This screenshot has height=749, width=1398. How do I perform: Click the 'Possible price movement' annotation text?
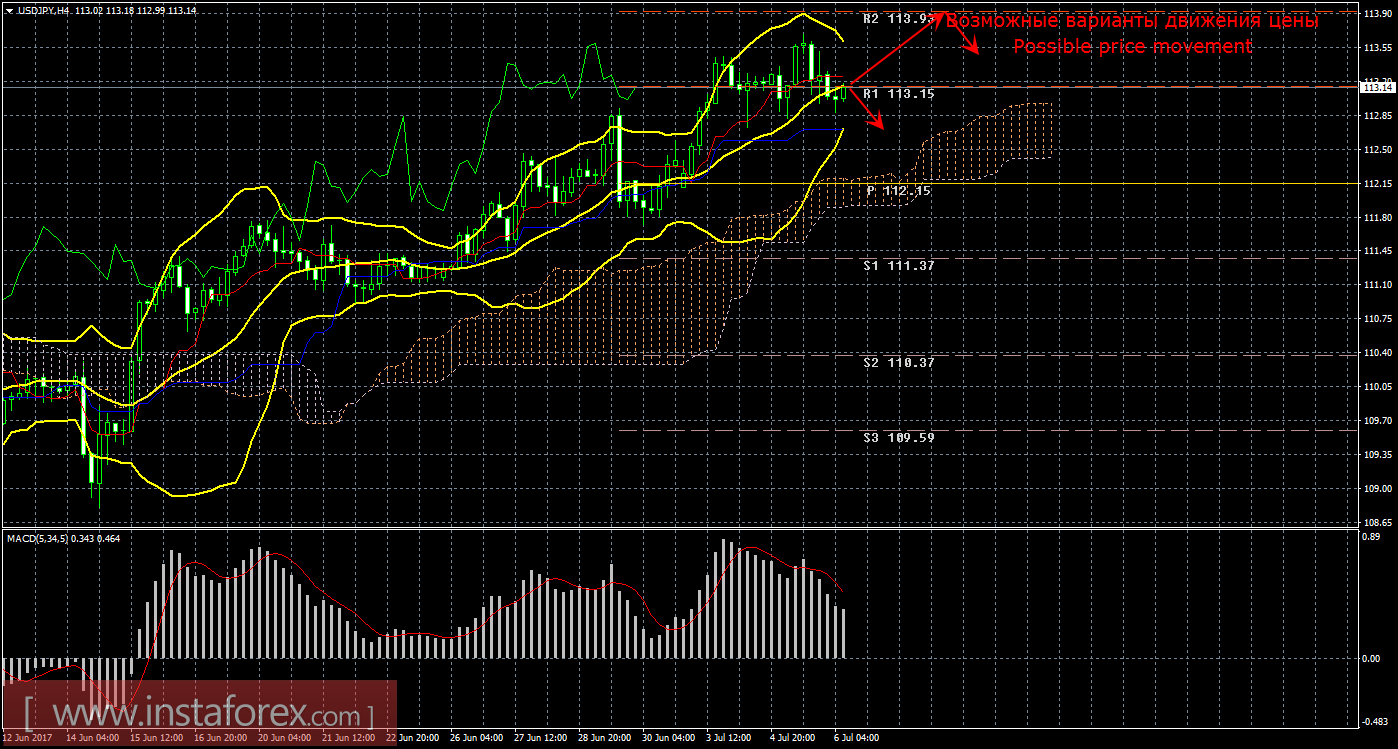click(x=1132, y=46)
